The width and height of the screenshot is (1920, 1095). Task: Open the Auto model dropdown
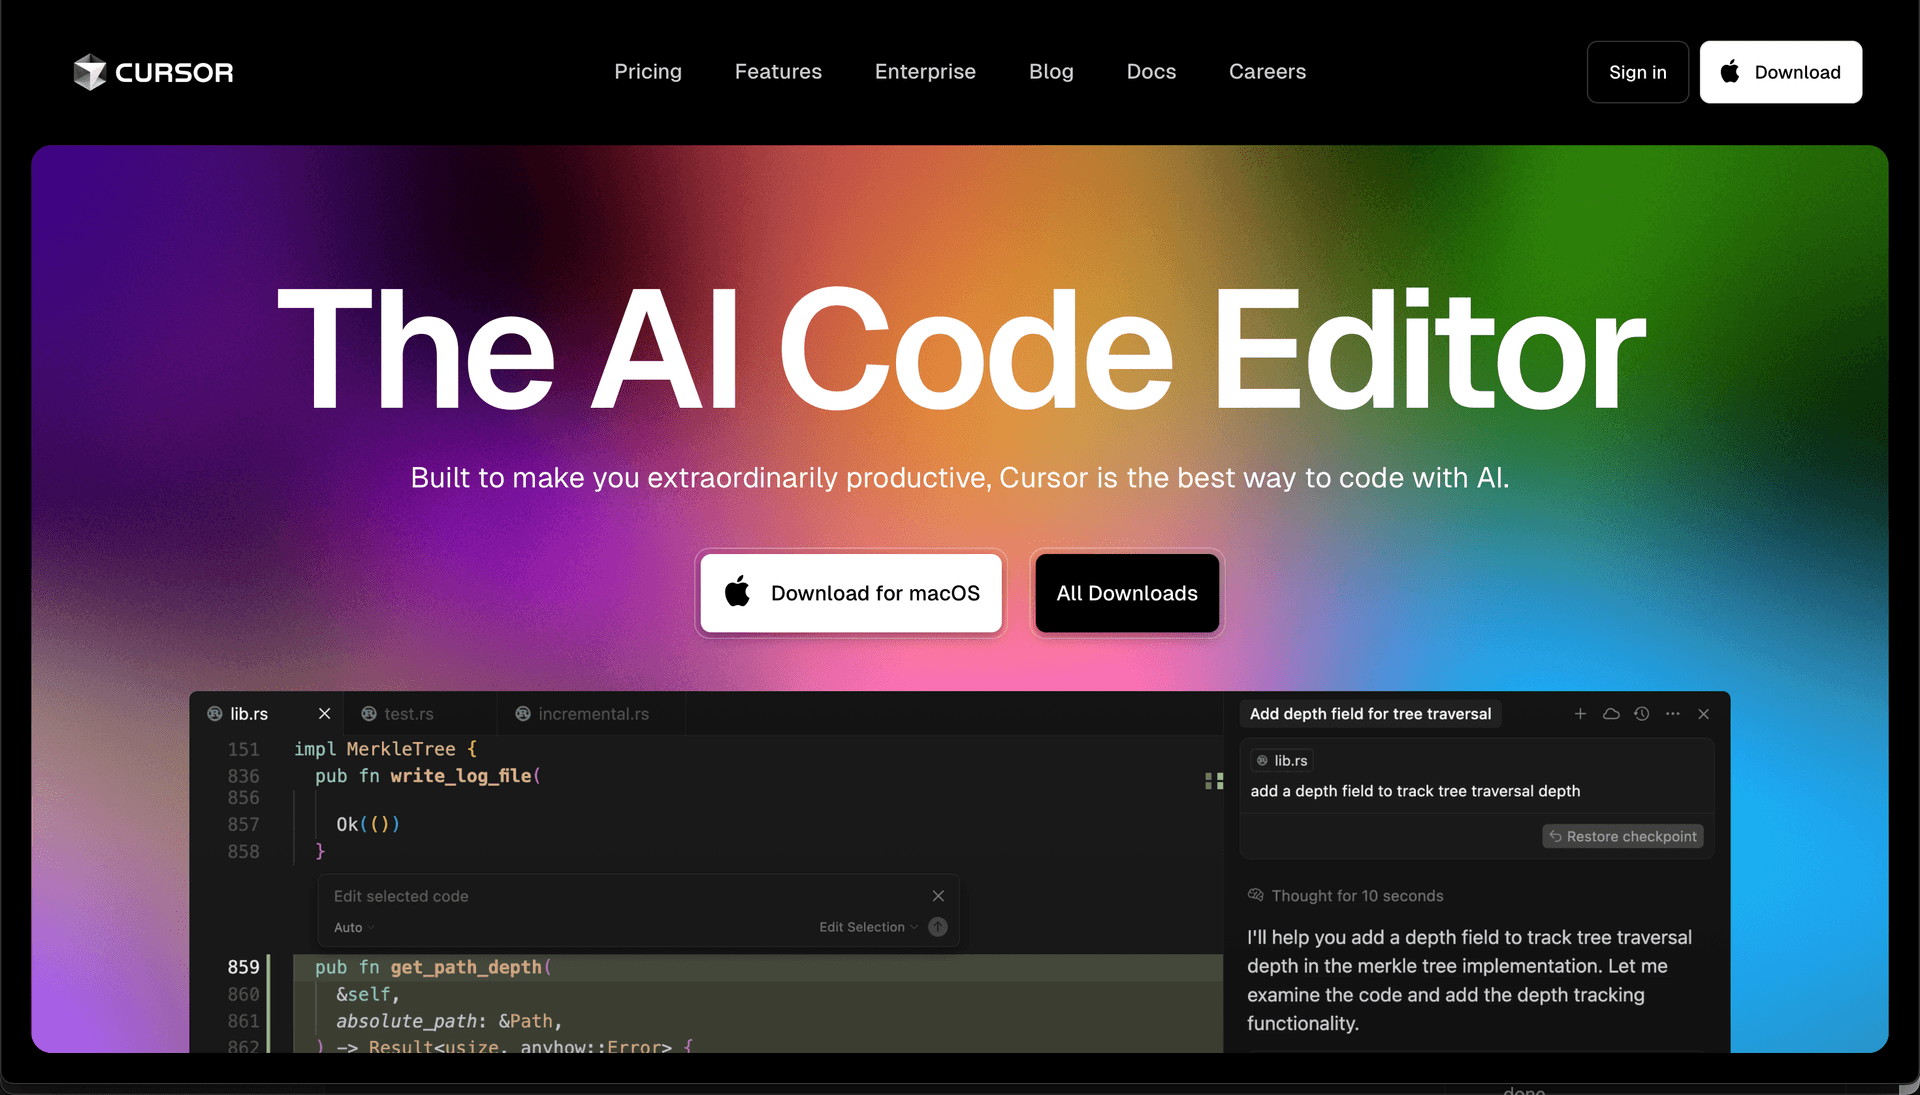352,927
